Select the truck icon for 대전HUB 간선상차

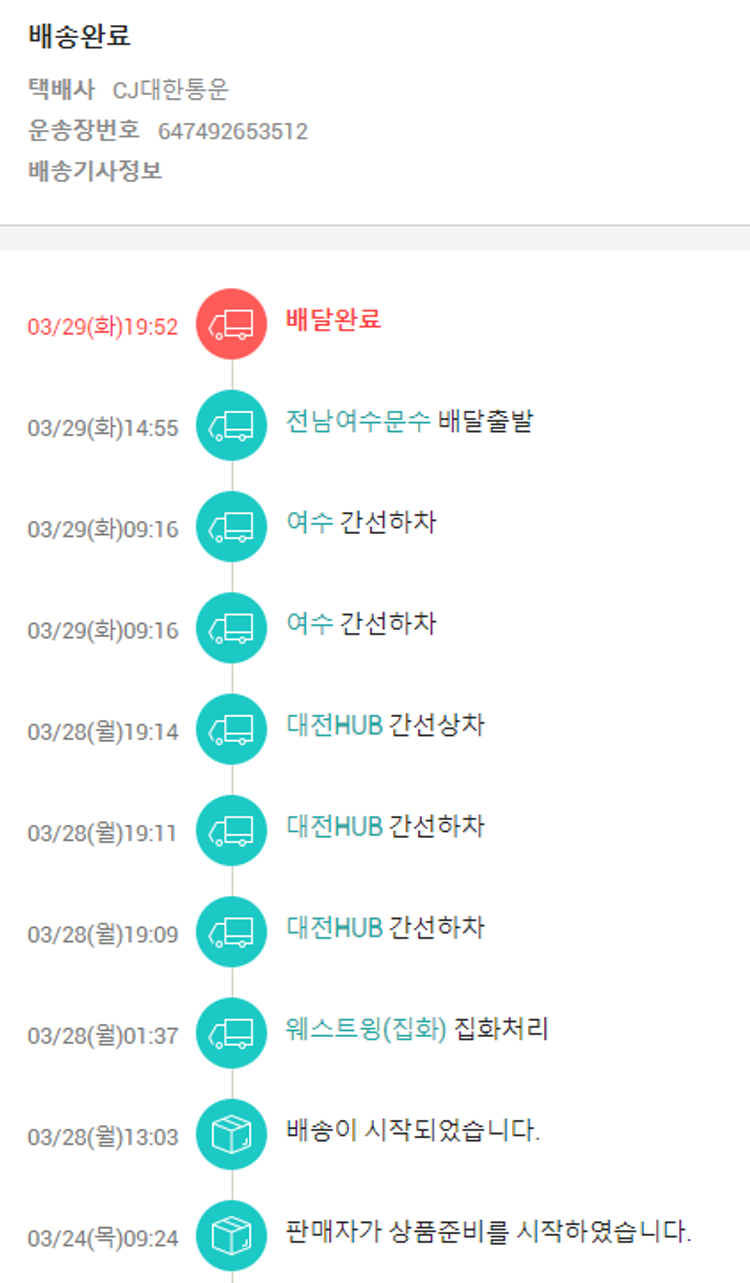pyautogui.click(x=231, y=730)
